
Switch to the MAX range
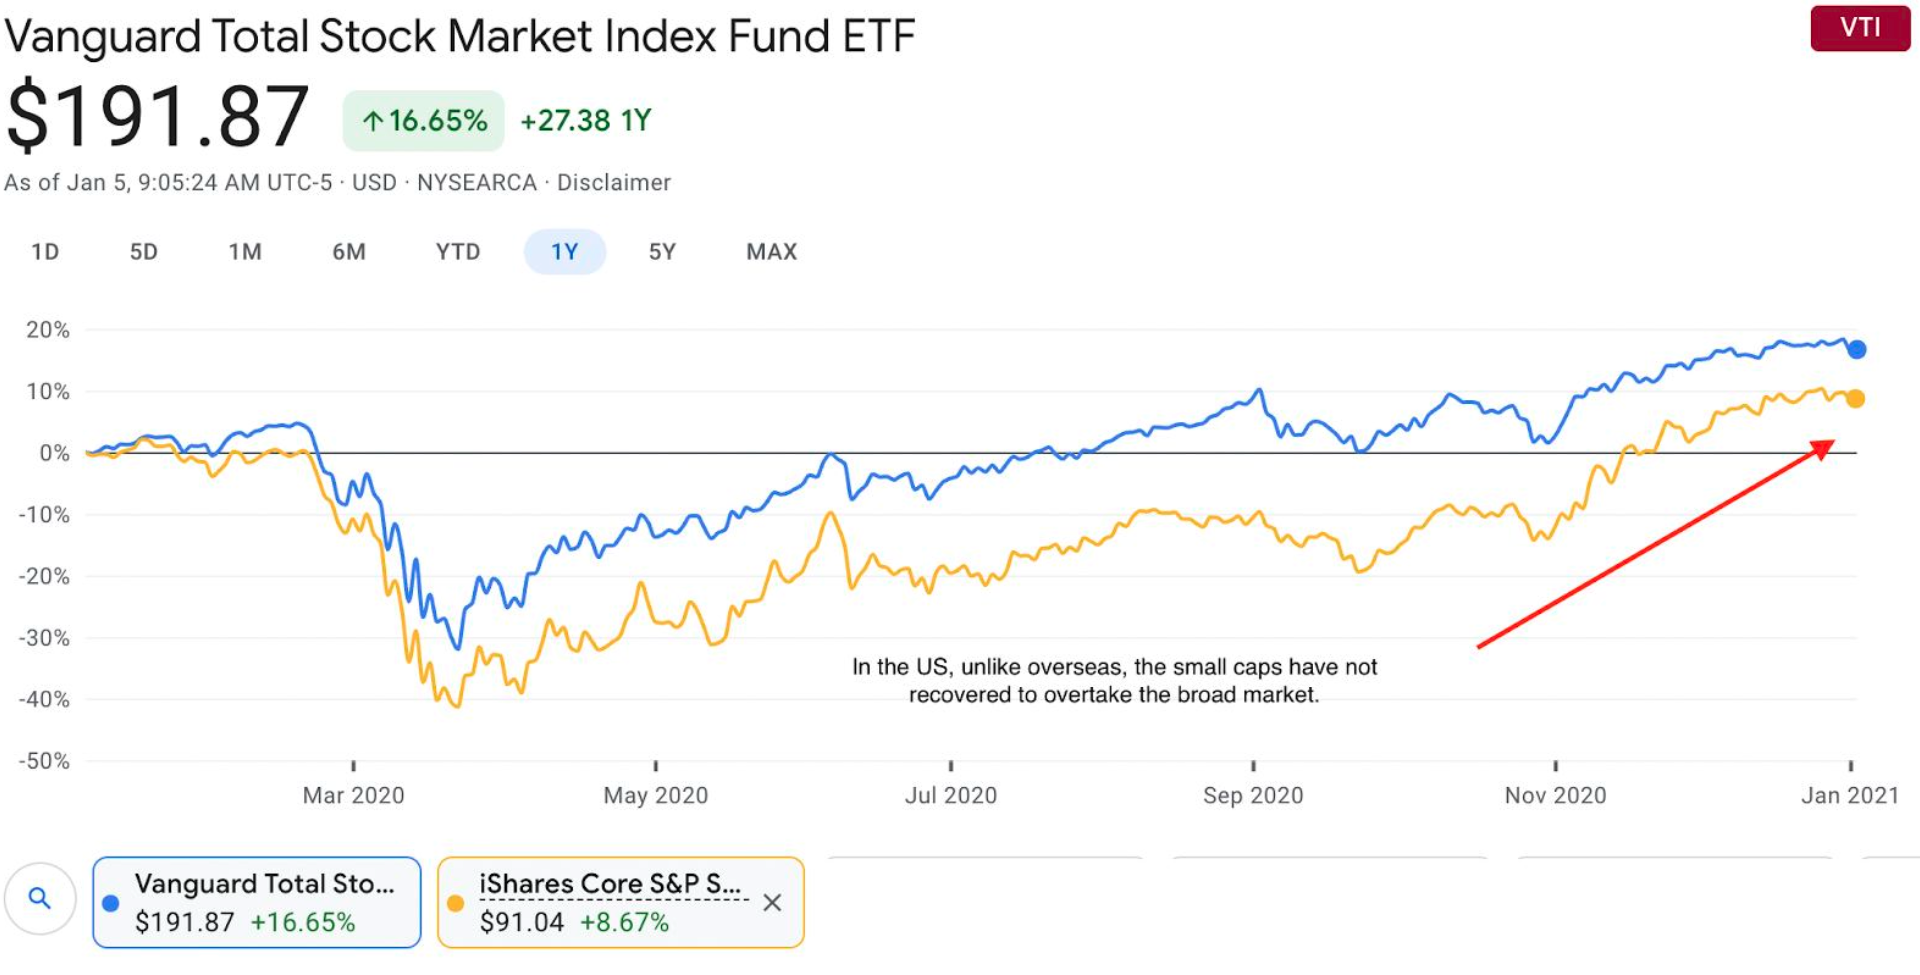[771, 252]
